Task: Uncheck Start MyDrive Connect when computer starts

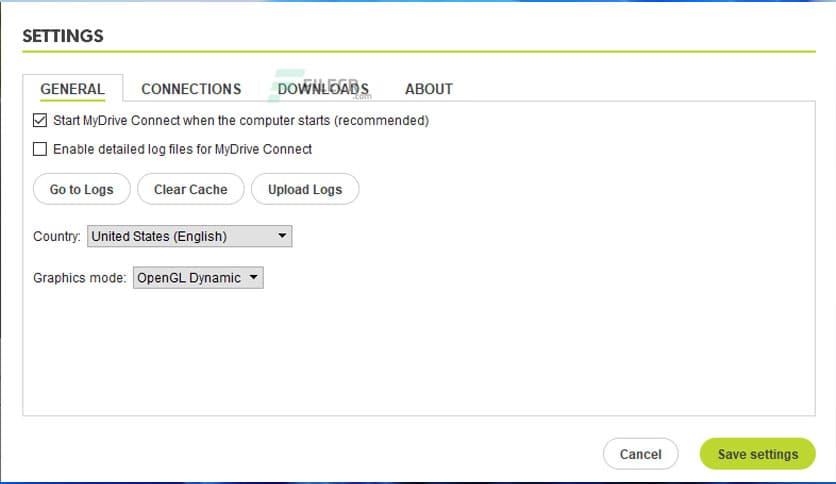Action: point(40,120)
